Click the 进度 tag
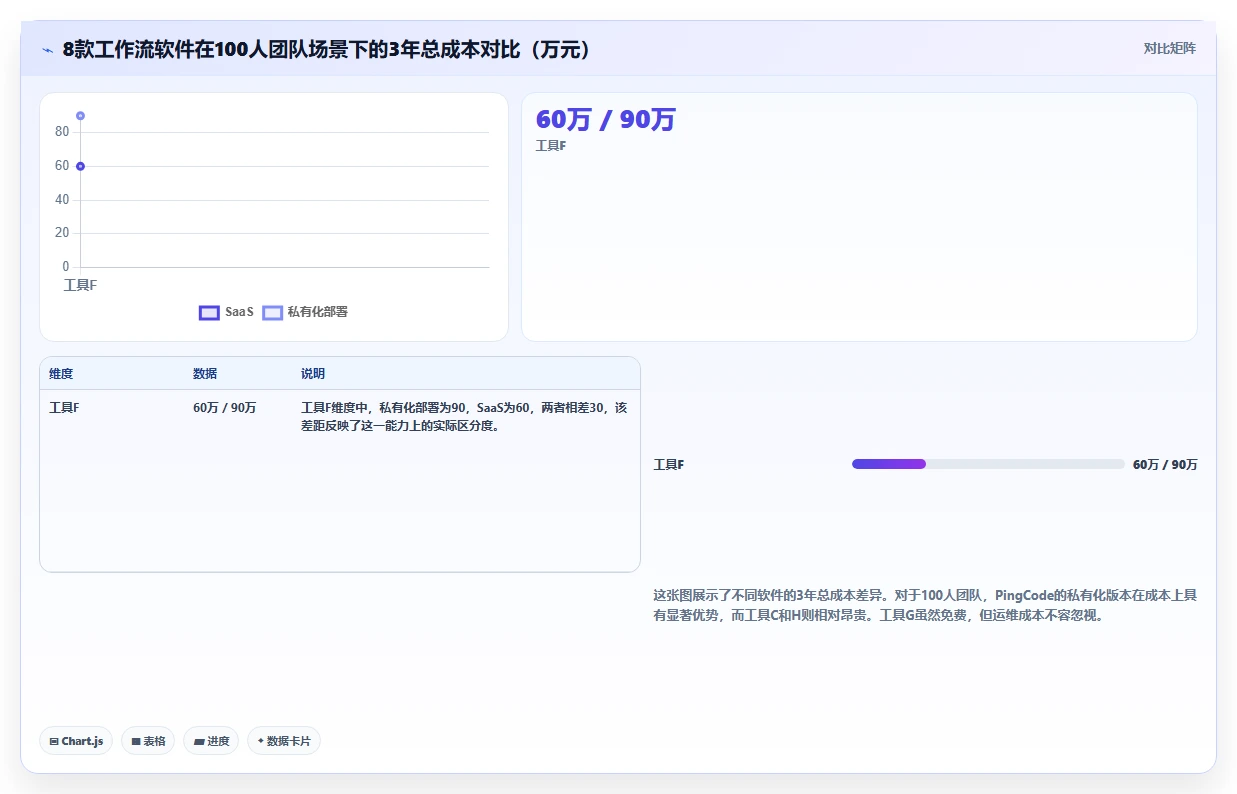This screenshot has height=794, width=1237. point(211,741)
